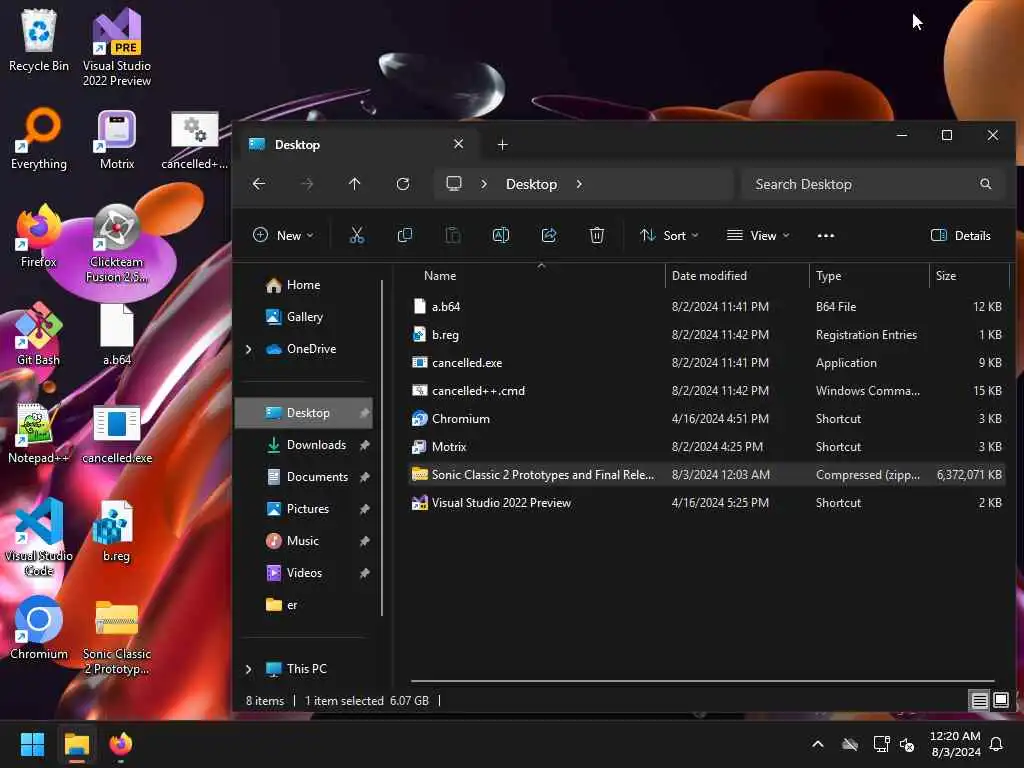The width and height of the screenshot is (1024, 768).
Task: Select cancelled++.cmd file row
Action: tap(707, 391)
